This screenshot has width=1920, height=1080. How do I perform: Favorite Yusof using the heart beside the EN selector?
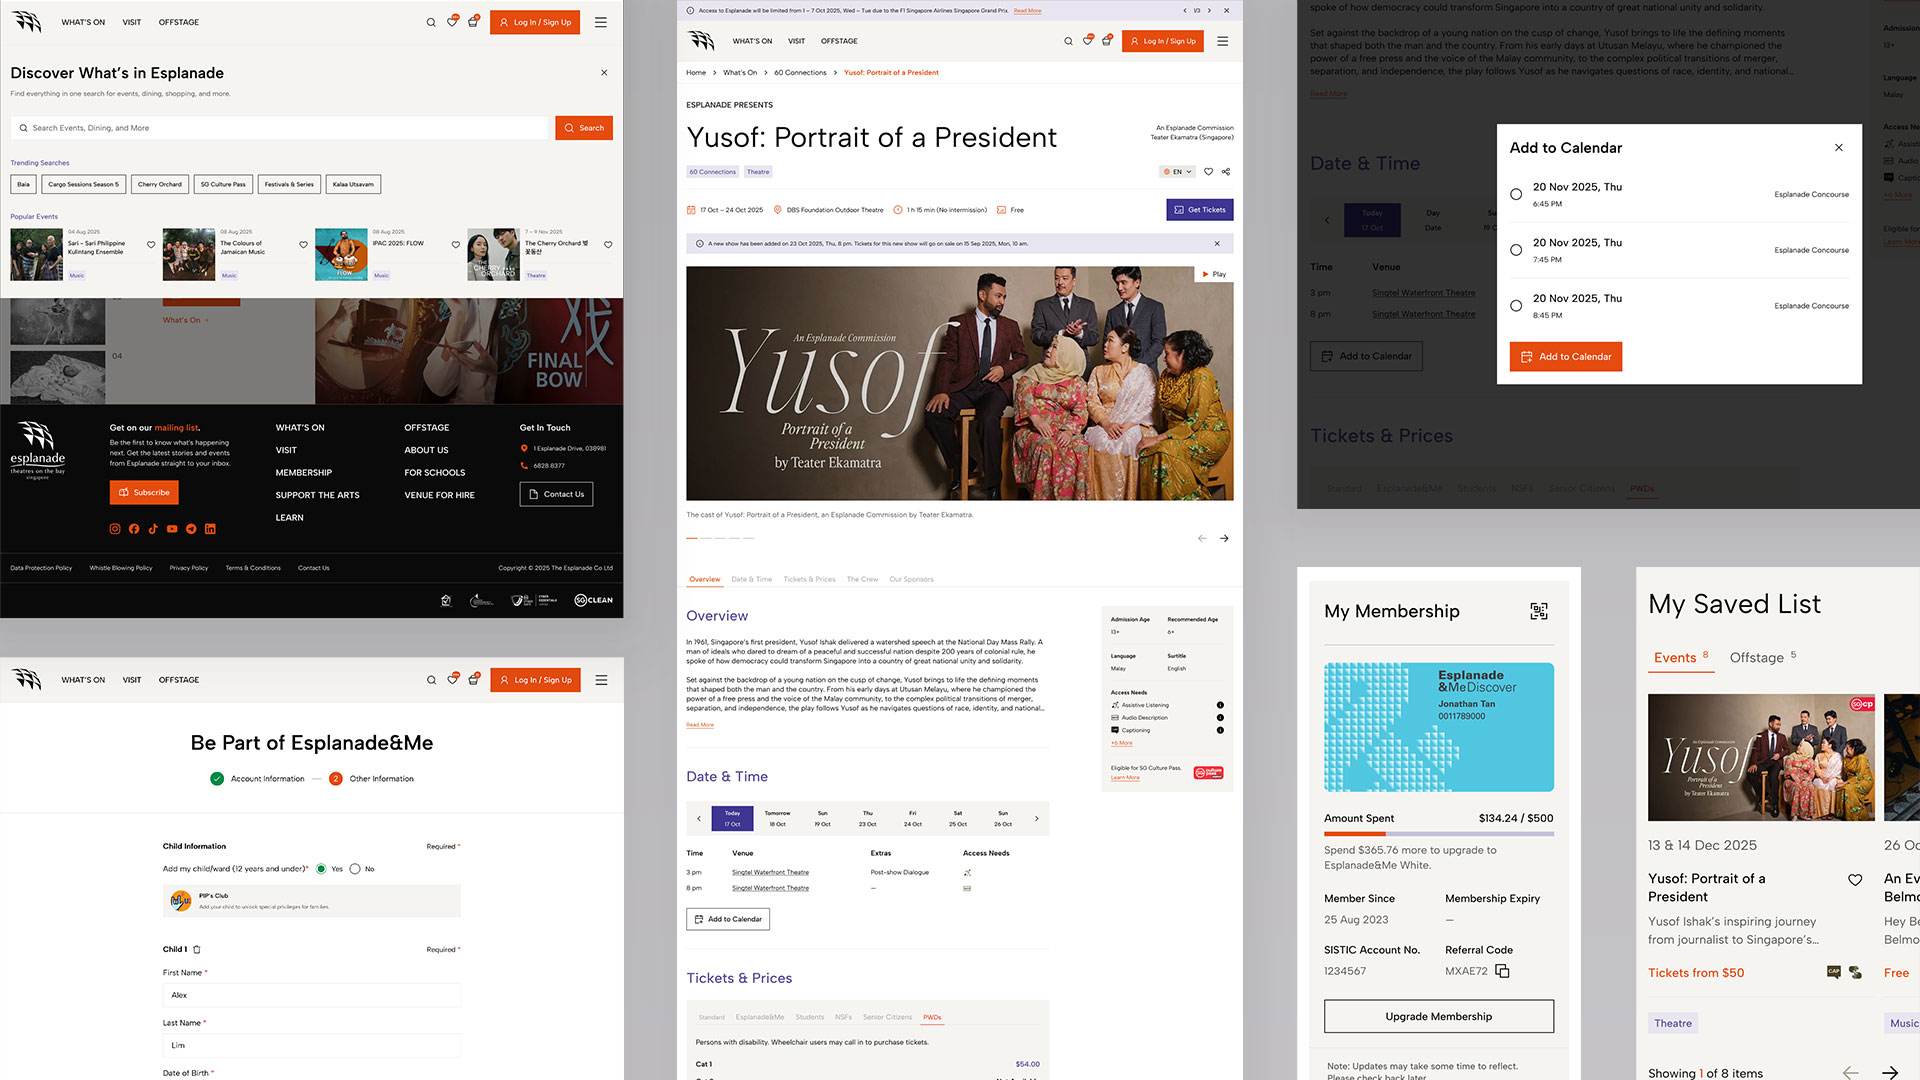pos(1208,172)
